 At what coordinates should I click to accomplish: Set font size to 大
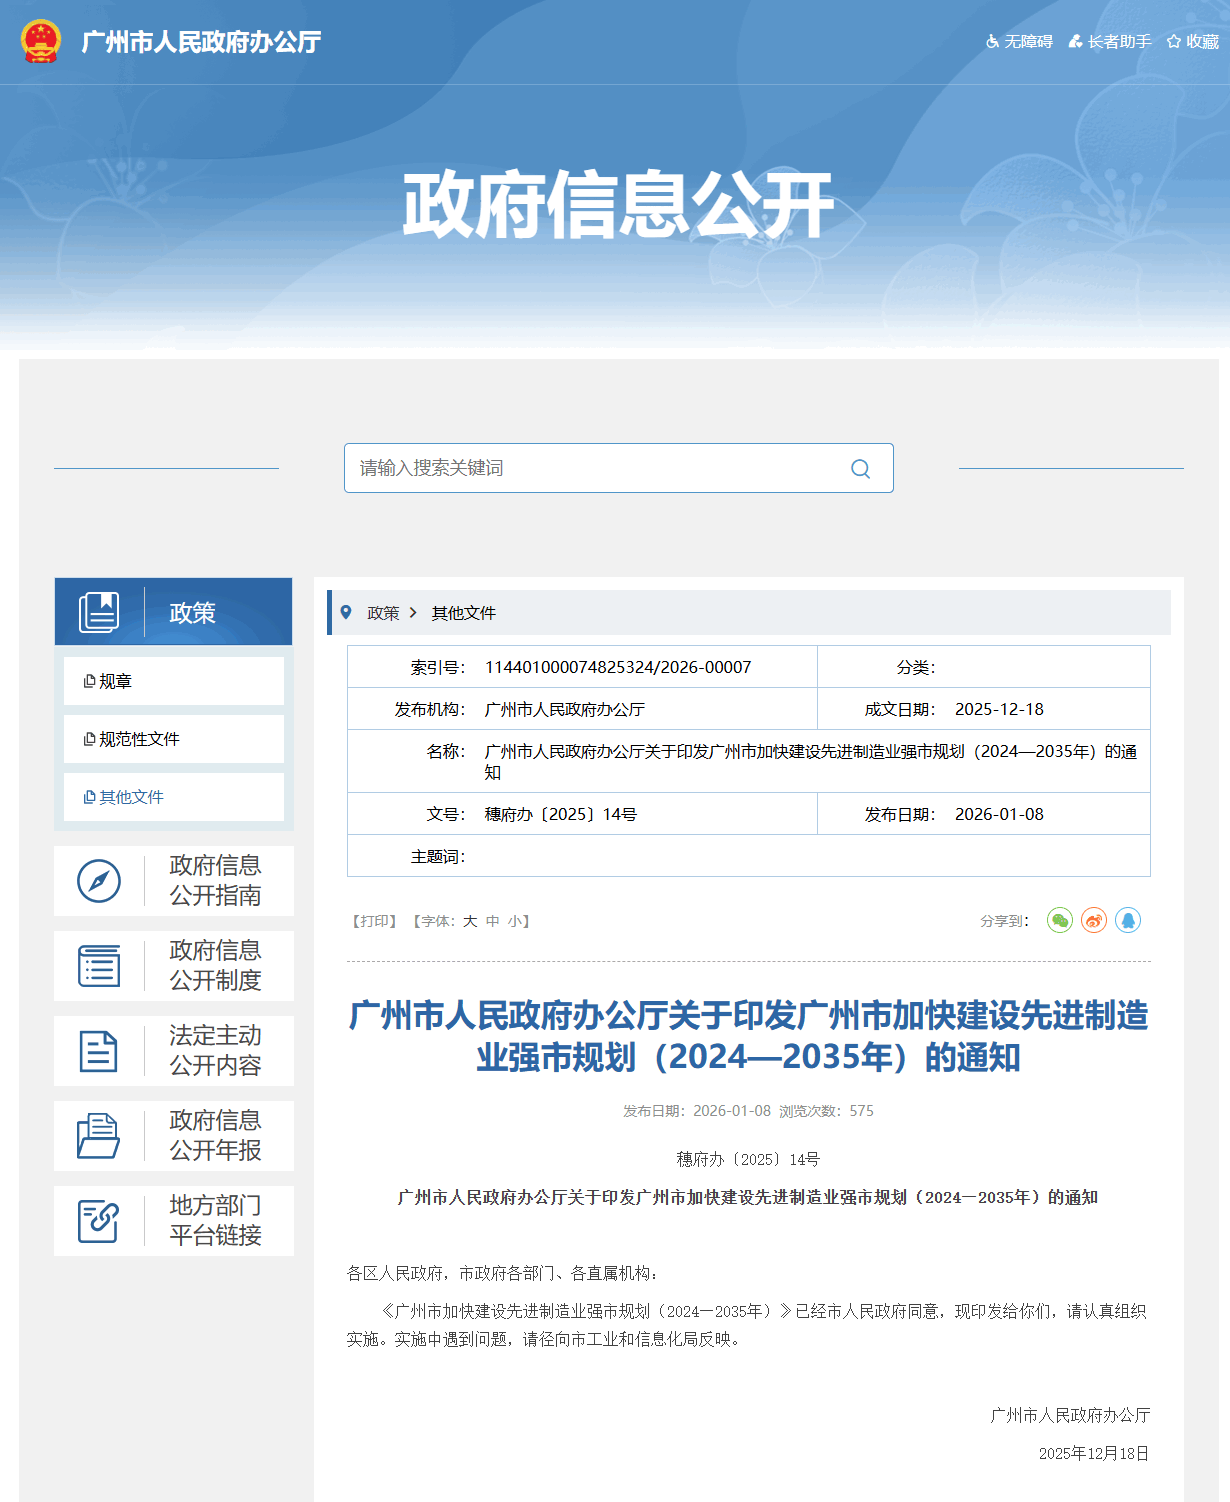tap(470, 921)
